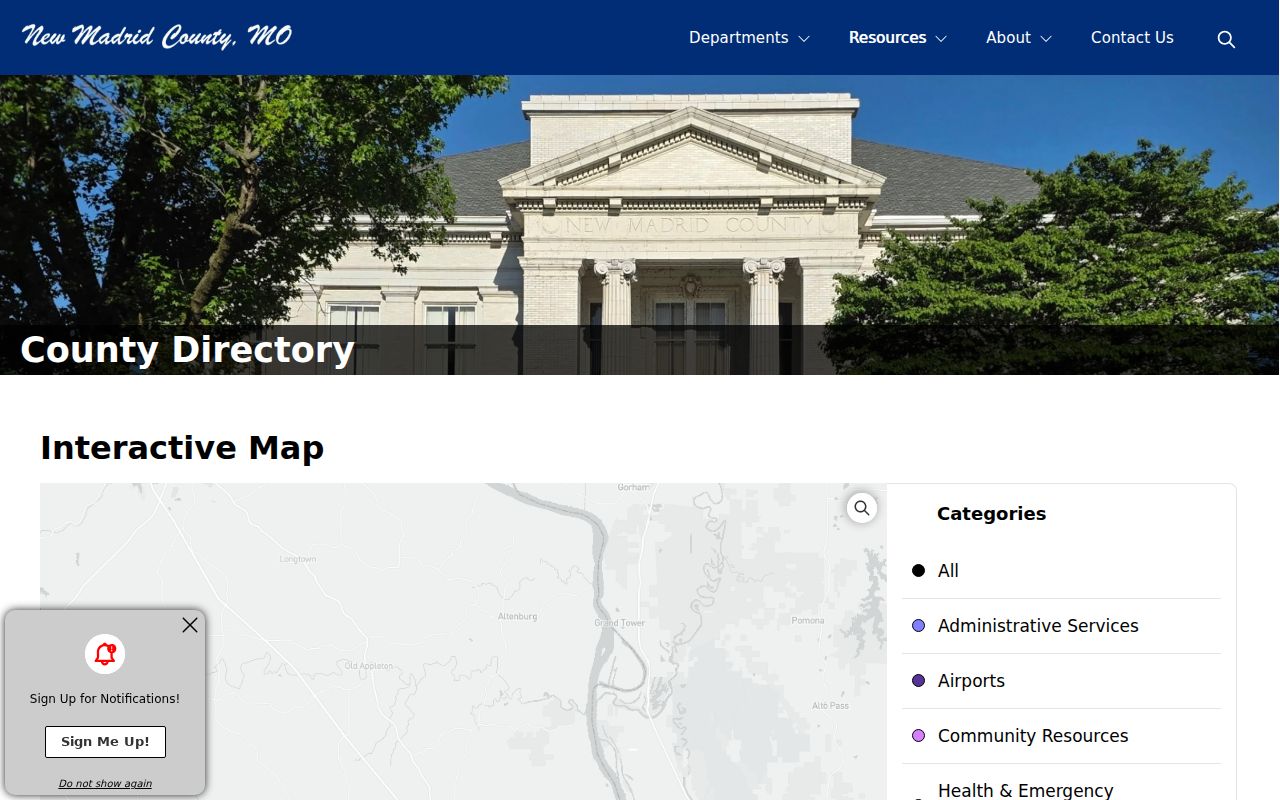Open the site search magnifier icon

point(1226,39)
